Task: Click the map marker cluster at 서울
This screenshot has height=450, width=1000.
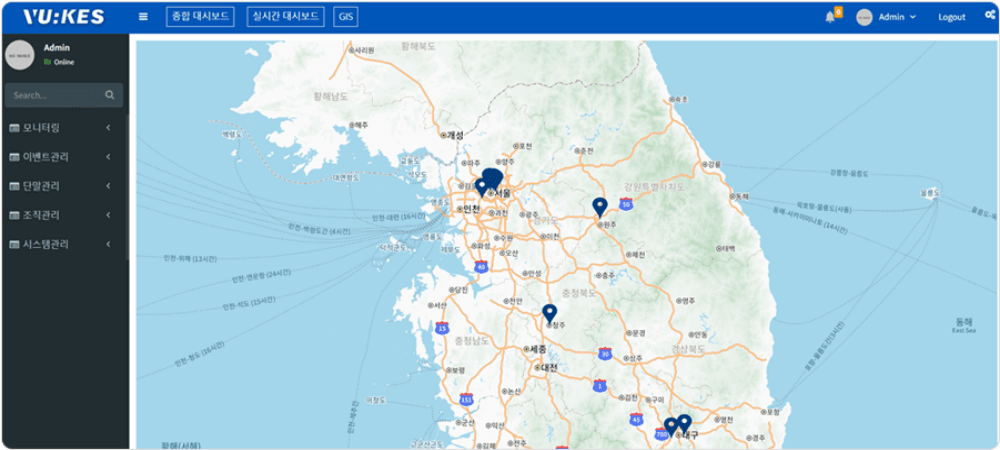Action: (x=492, y=178)
